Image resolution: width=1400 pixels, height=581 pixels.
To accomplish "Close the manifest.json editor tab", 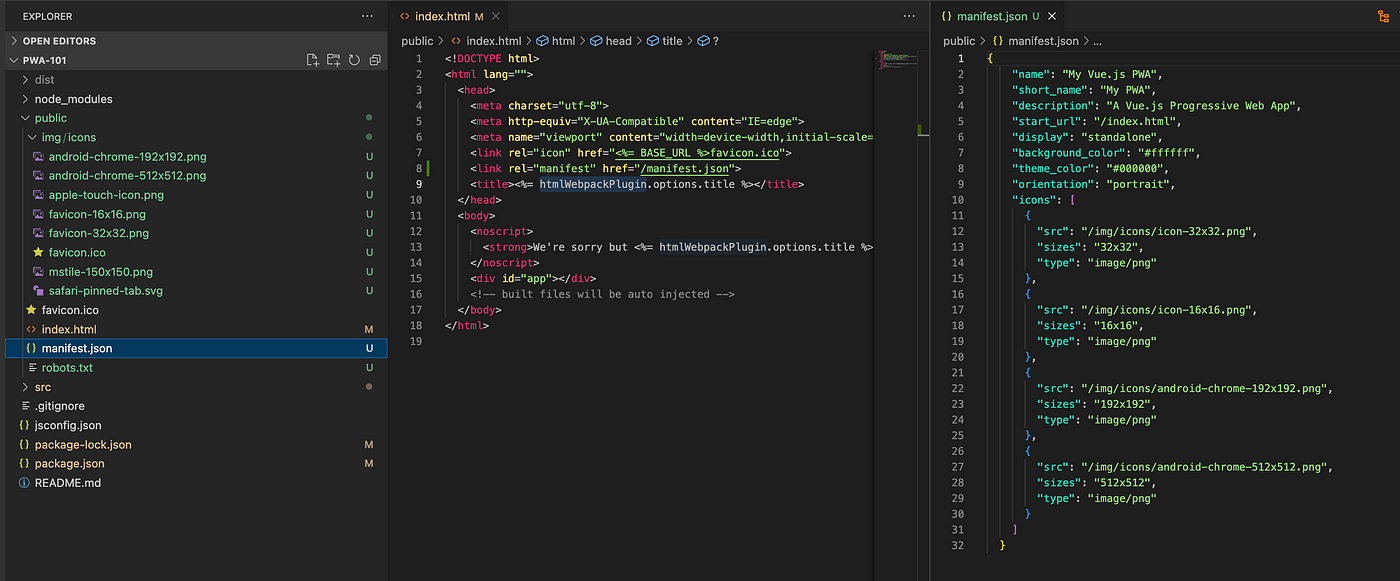I will (x=1052, y=16).
